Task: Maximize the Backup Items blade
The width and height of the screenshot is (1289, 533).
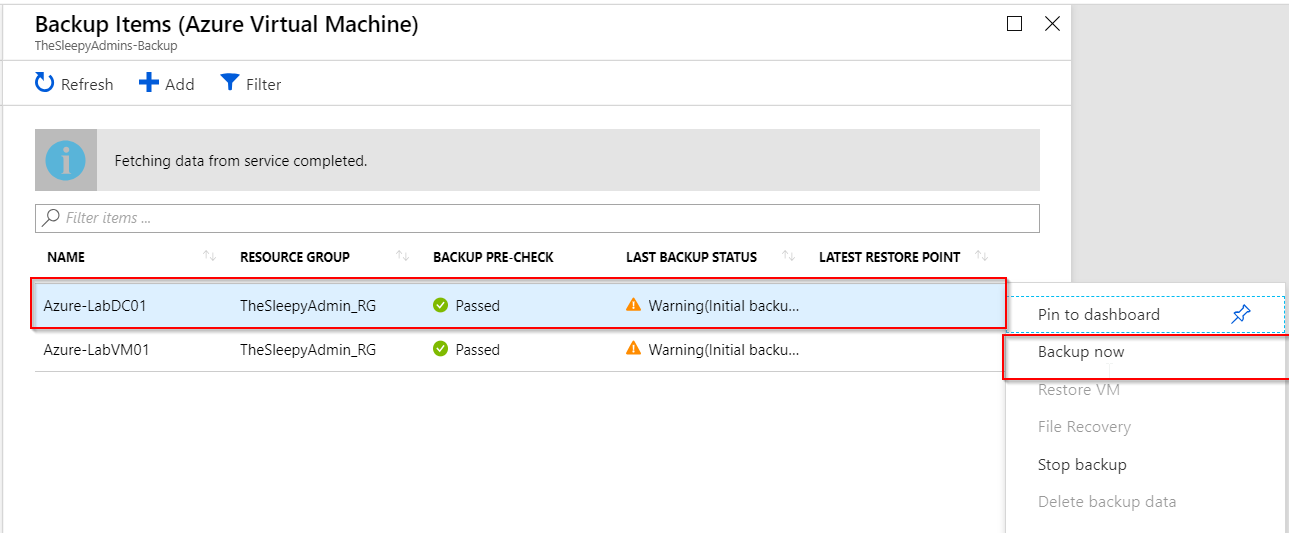Action: point(1014,24)
